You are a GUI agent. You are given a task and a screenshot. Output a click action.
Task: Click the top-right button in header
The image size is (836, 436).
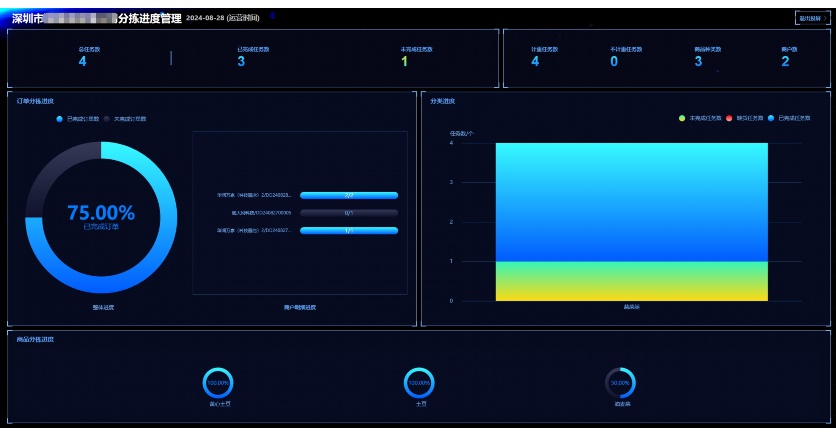coord(810,18)
